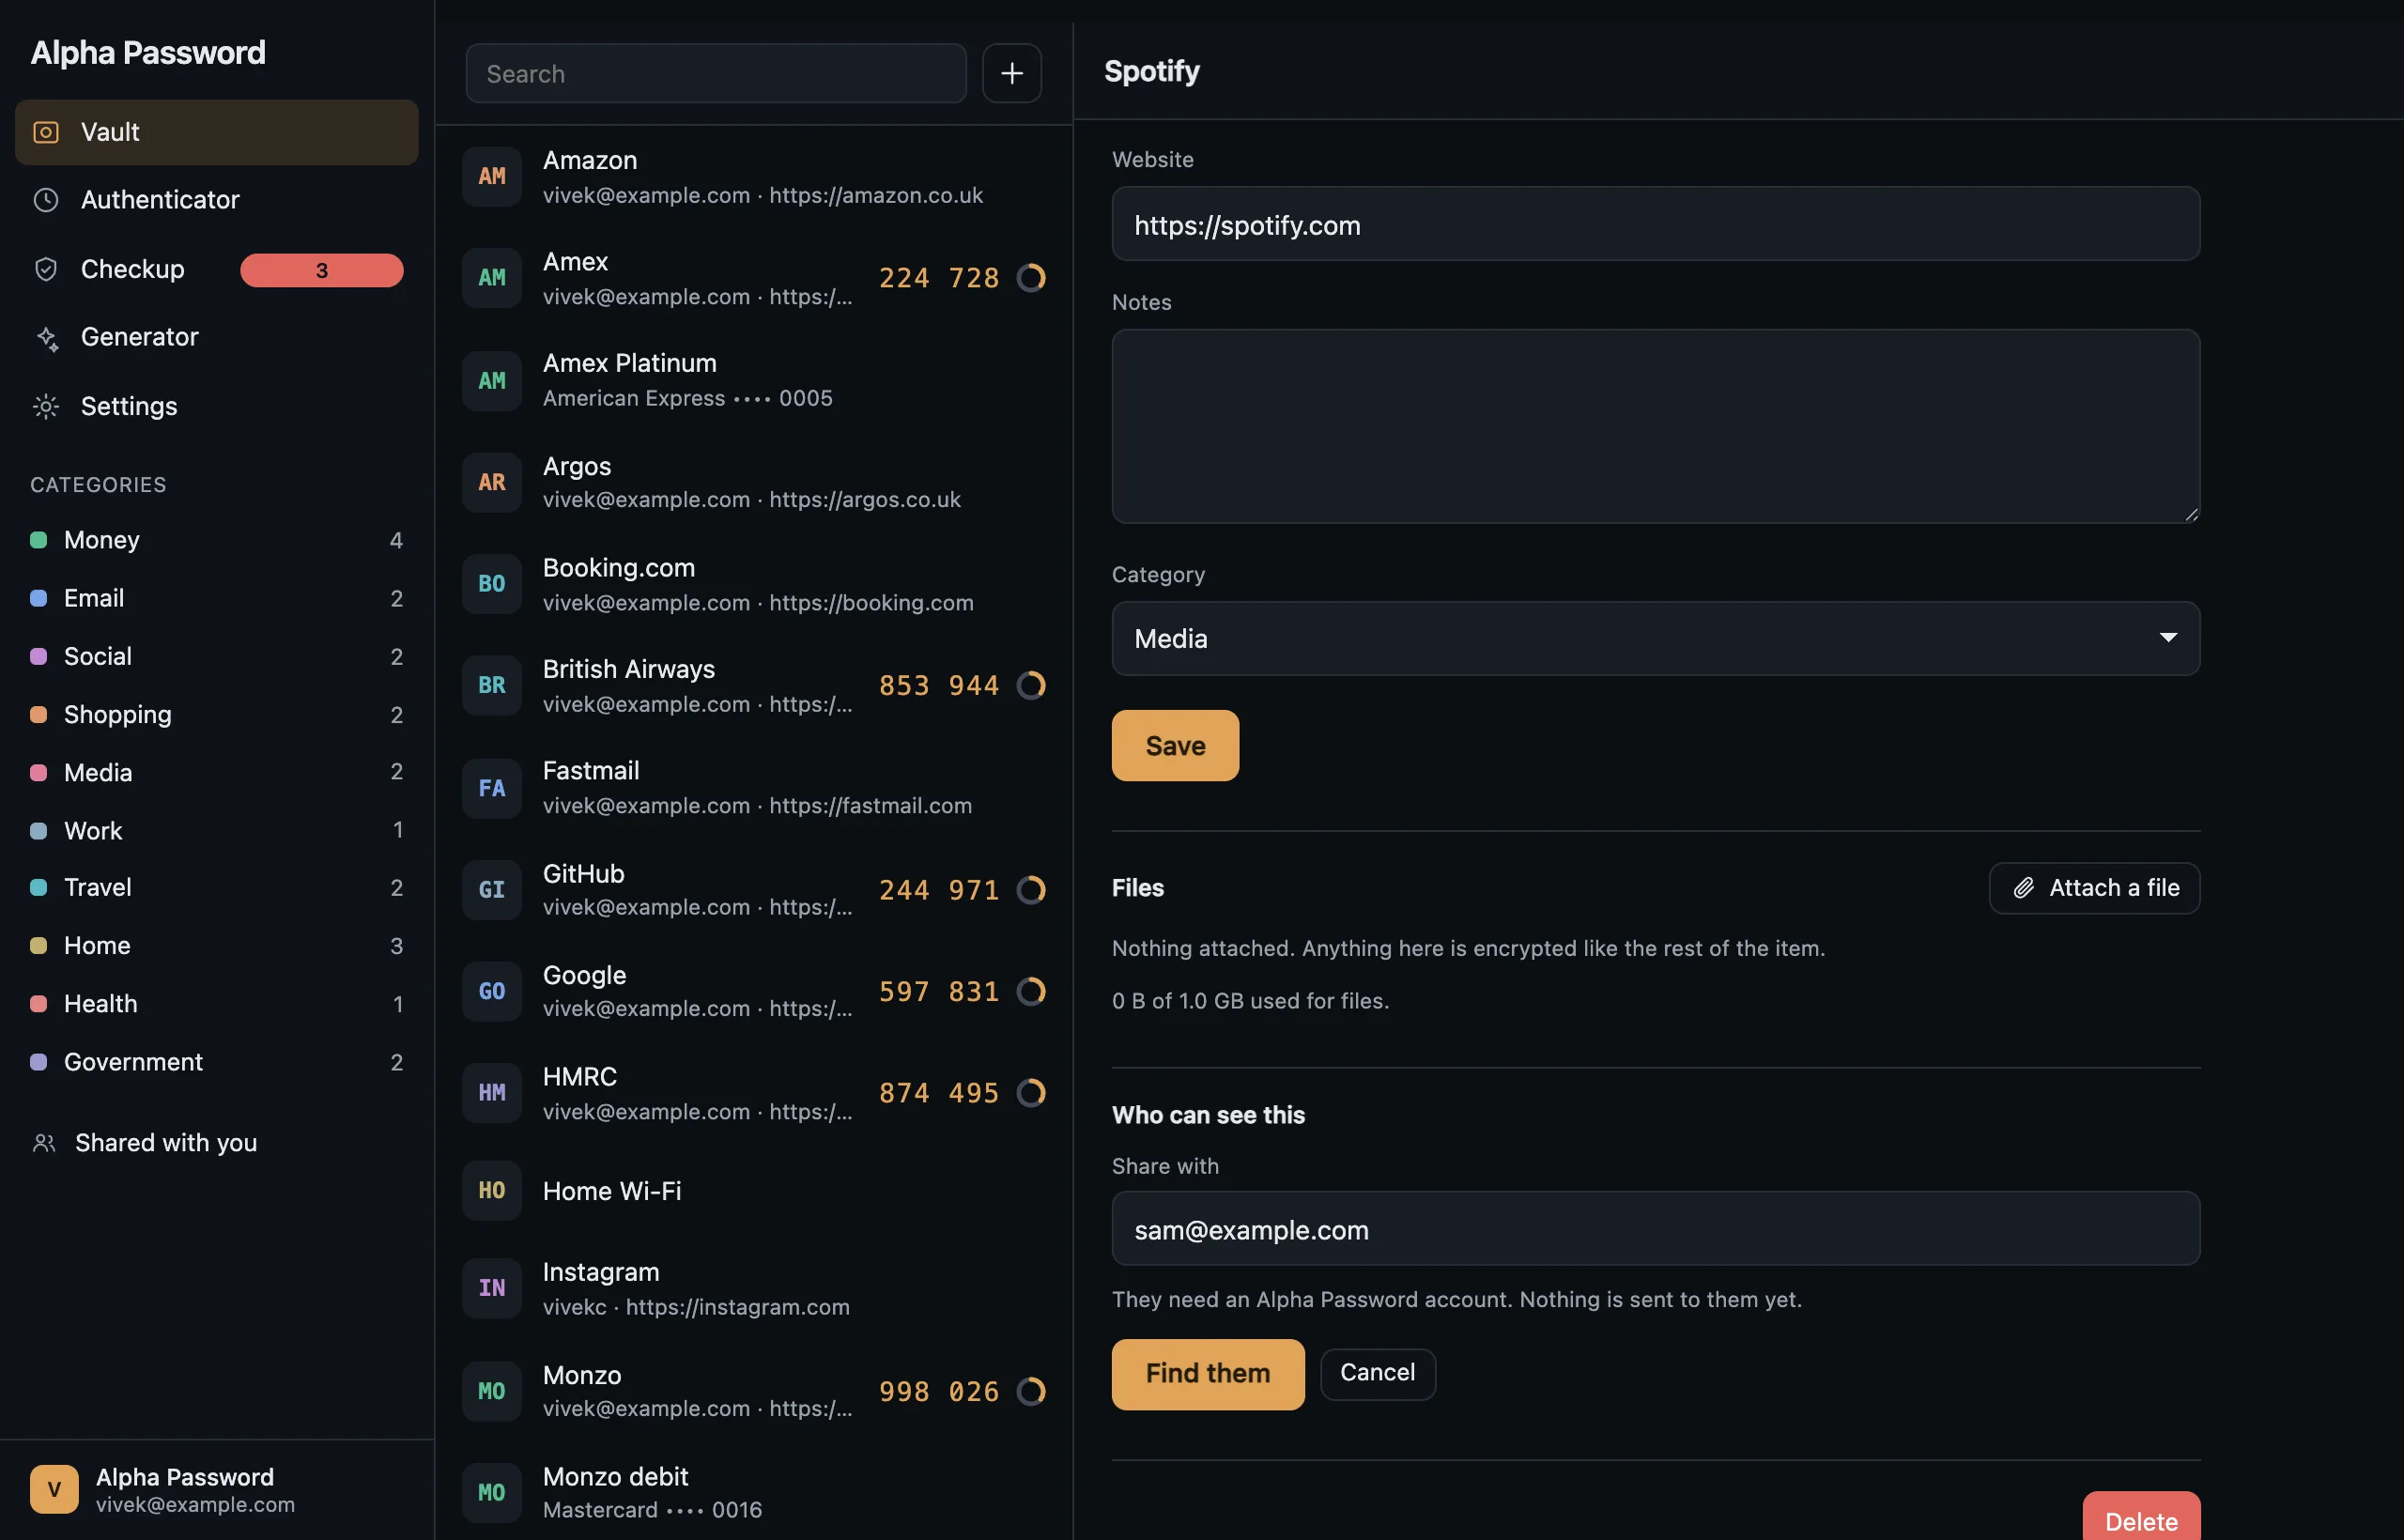This screenshot has width=2404, height=1540.
Task: Click the Checkup badge showing 3
Action: (x=322, y=270)
